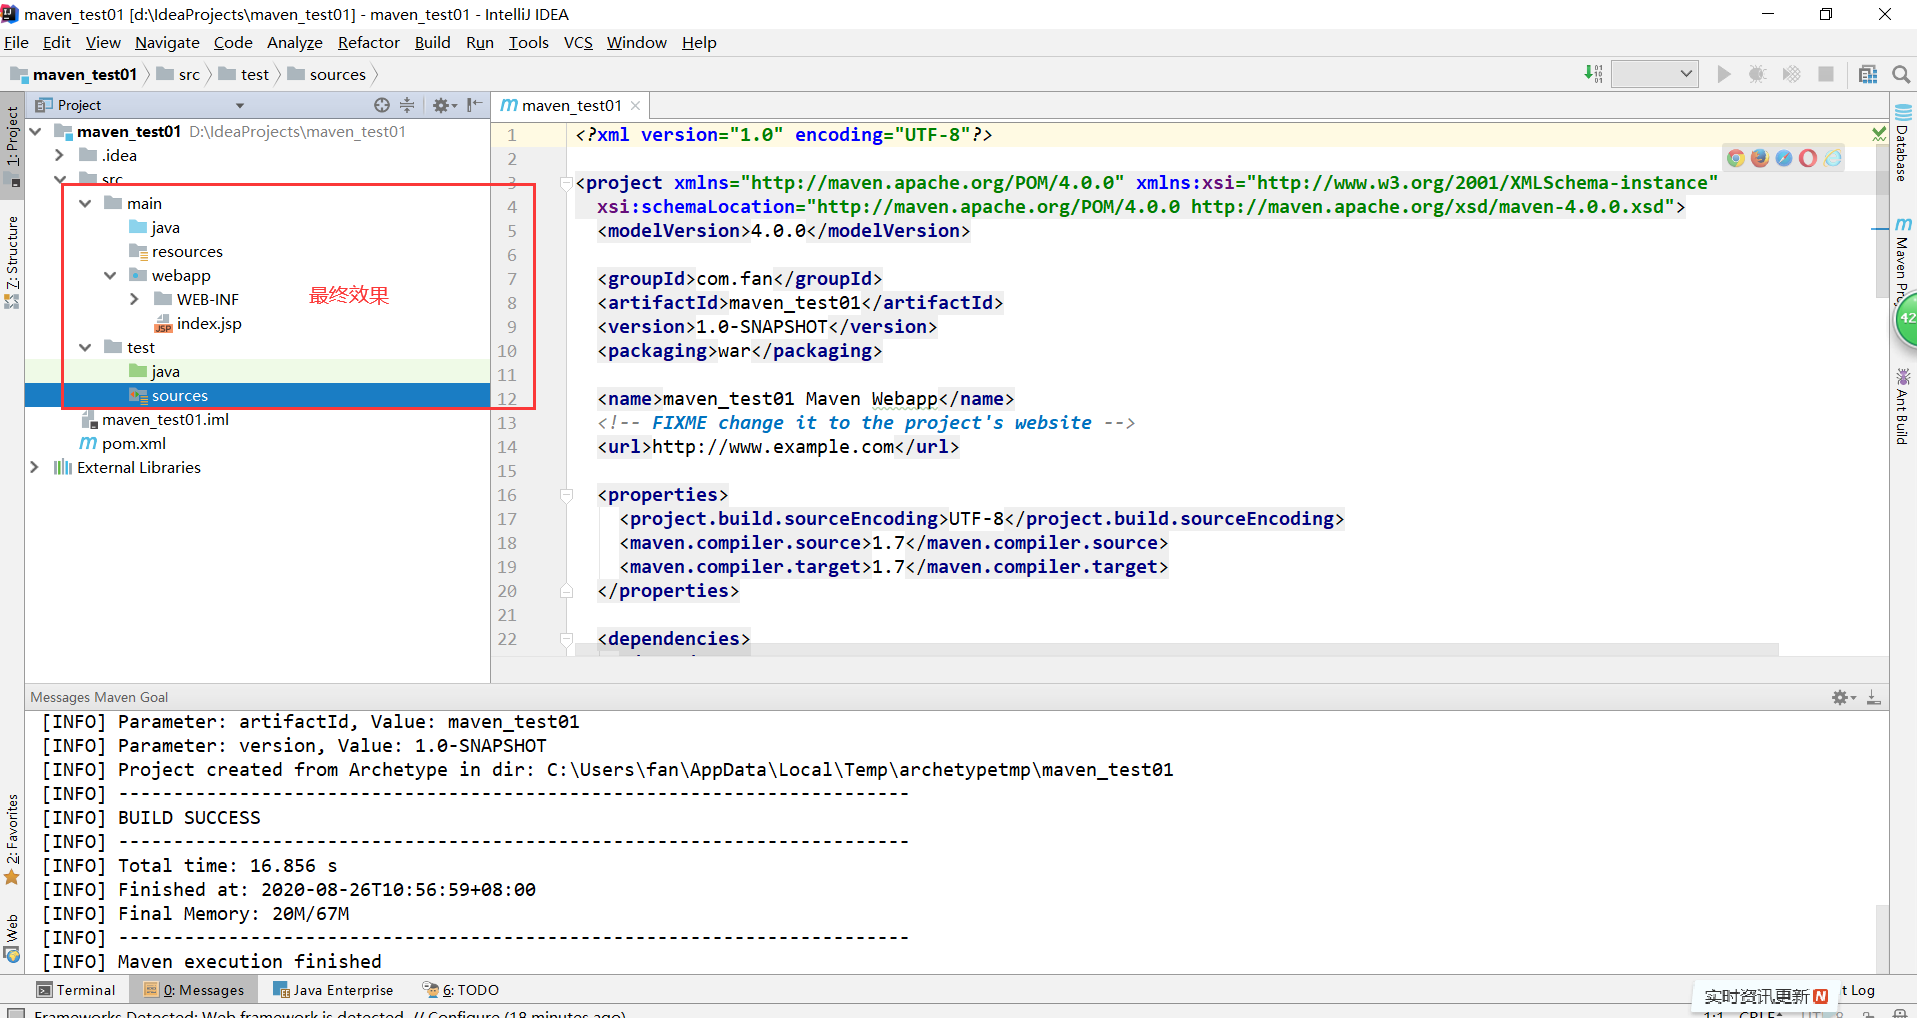Collapse the webapp folder
The height and width of the screenshot is (1018, 1917).
click(110, 275)
